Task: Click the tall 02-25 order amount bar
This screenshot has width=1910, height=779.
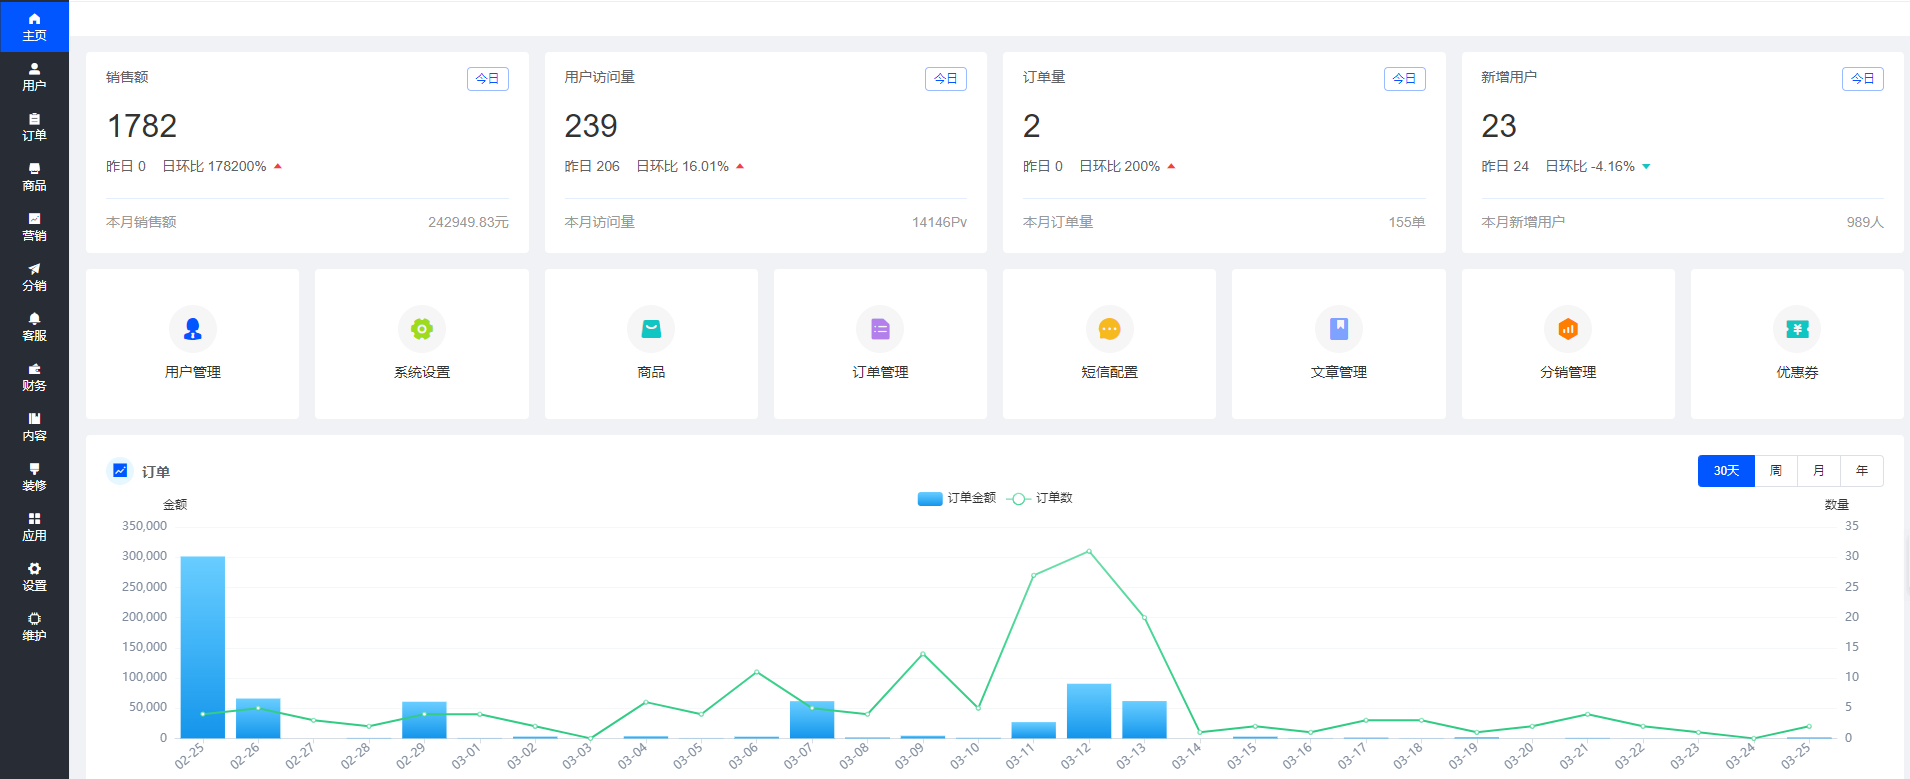Action: pos(203,647)
